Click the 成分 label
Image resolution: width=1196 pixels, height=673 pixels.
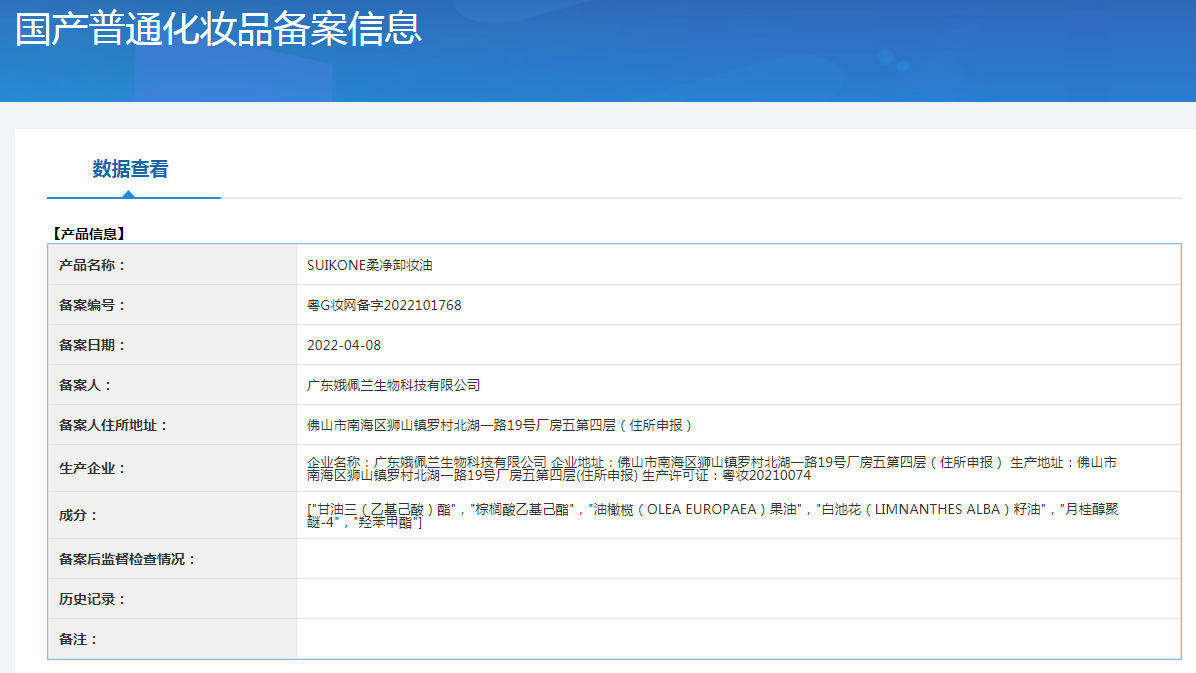point(79,516)
